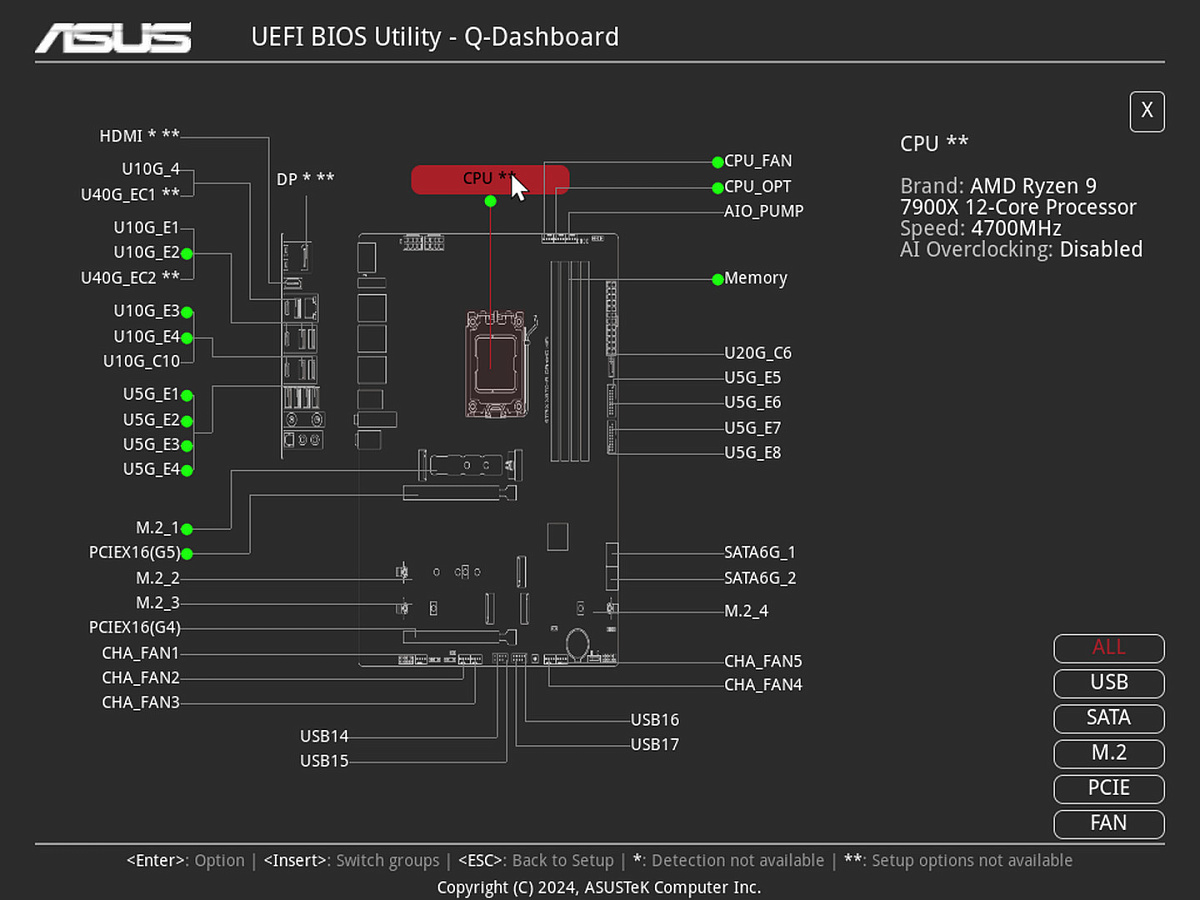The image size is (1200, 900).
Task: Click the CPU socket on the motherboard diagram
Action: coord(496,362)
